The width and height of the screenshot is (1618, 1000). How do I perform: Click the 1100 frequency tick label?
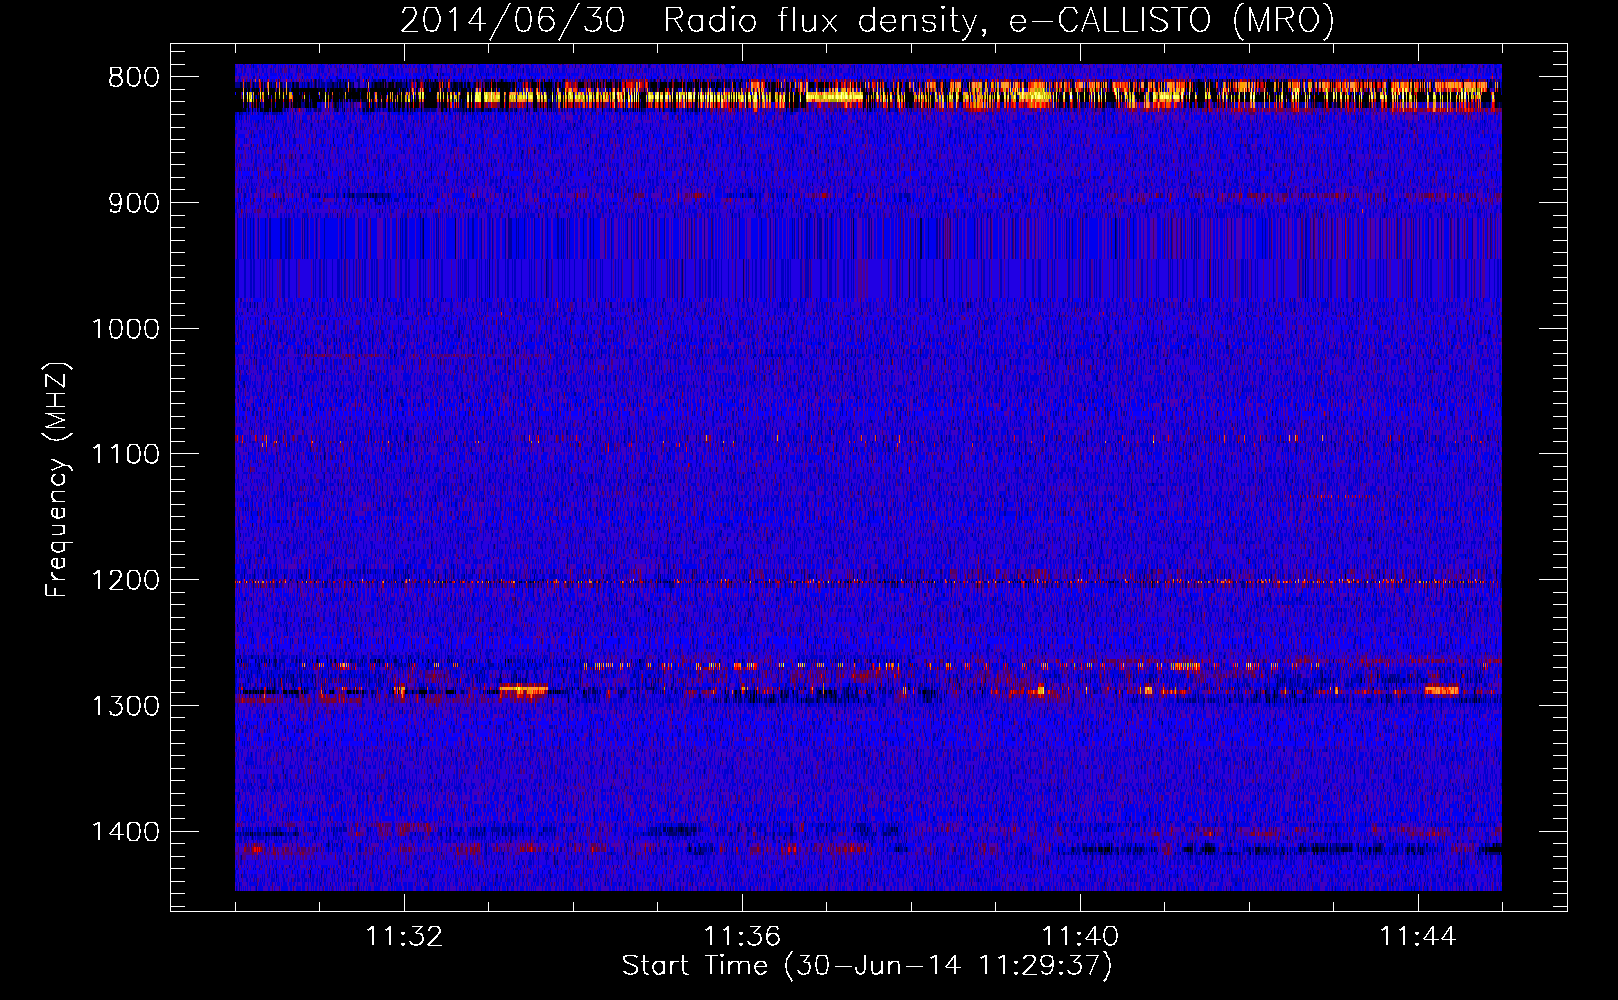pyautogui.click(x=125, y=454)
